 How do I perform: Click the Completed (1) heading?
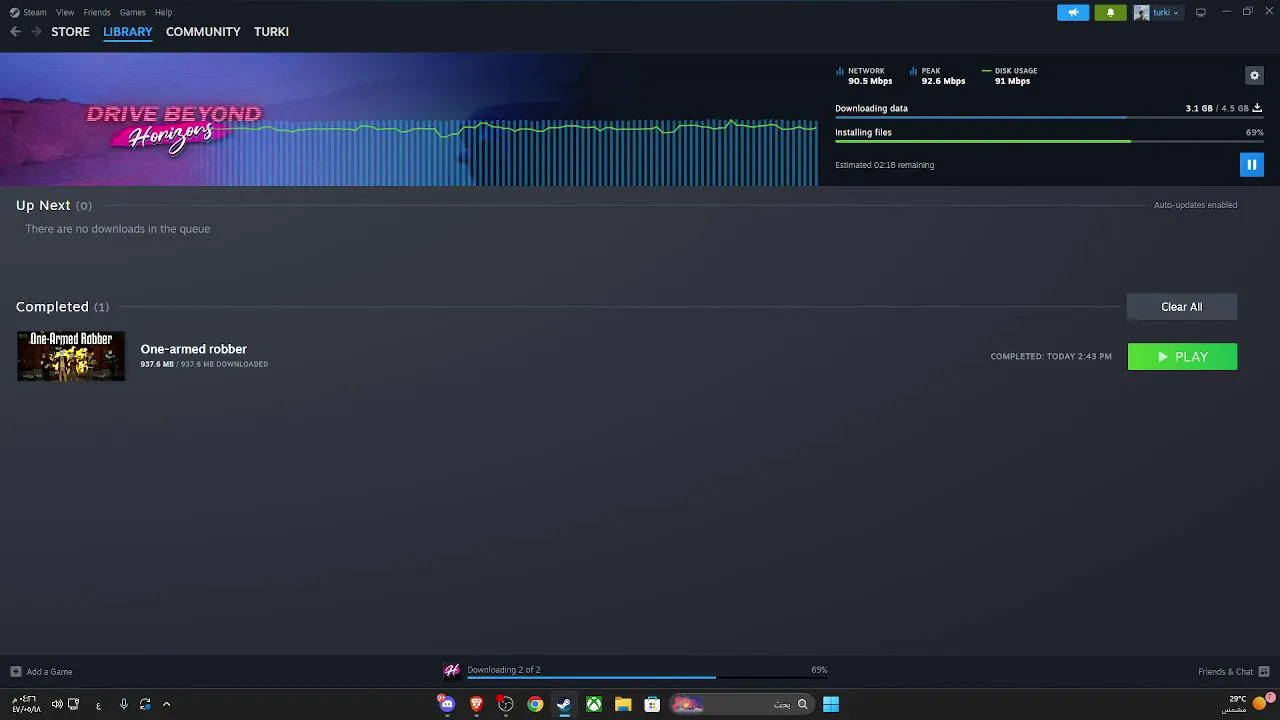point(62,307)
